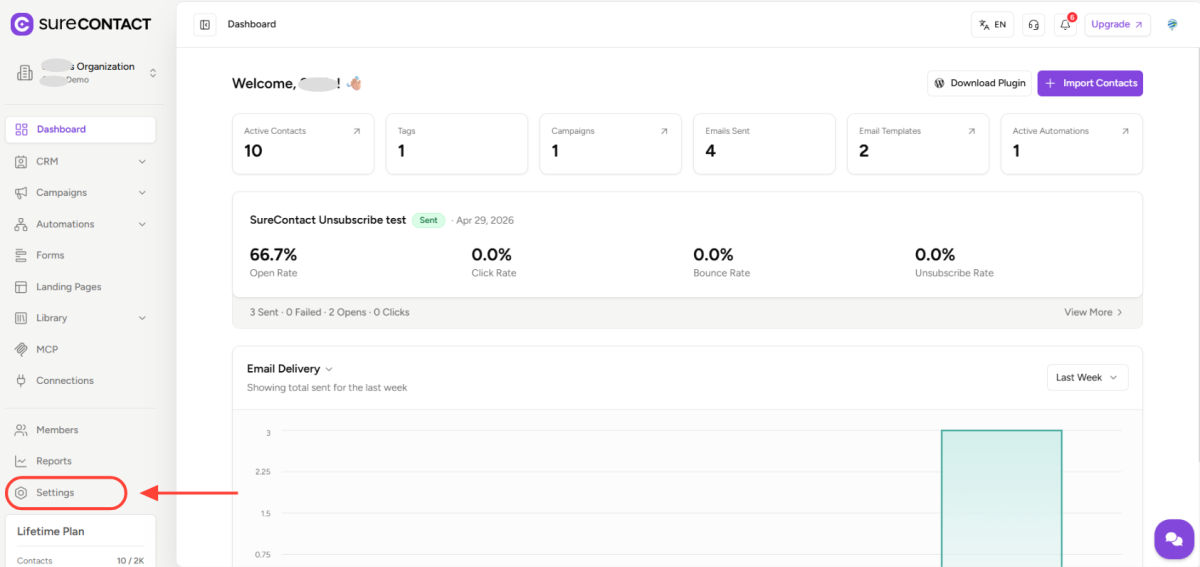
Task: Open the support headset icon
Action: (1033, 25)
